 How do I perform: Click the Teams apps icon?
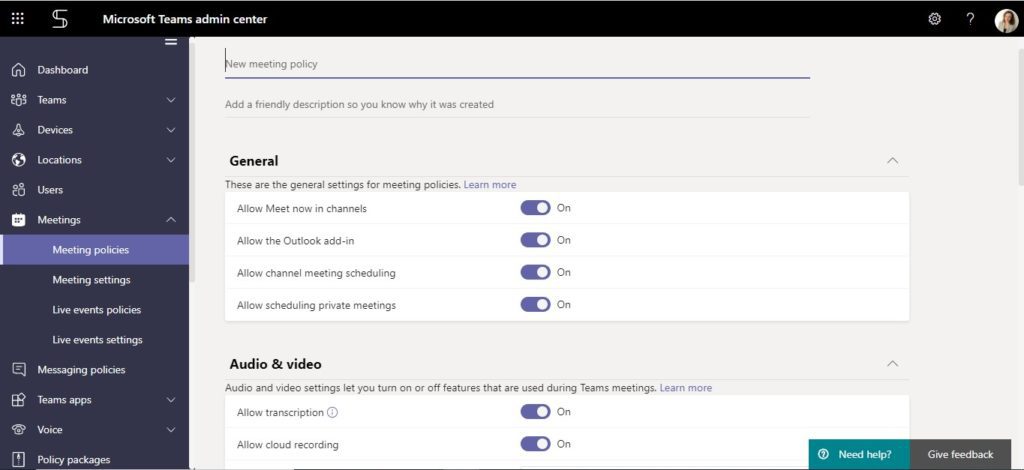(19, 400)
